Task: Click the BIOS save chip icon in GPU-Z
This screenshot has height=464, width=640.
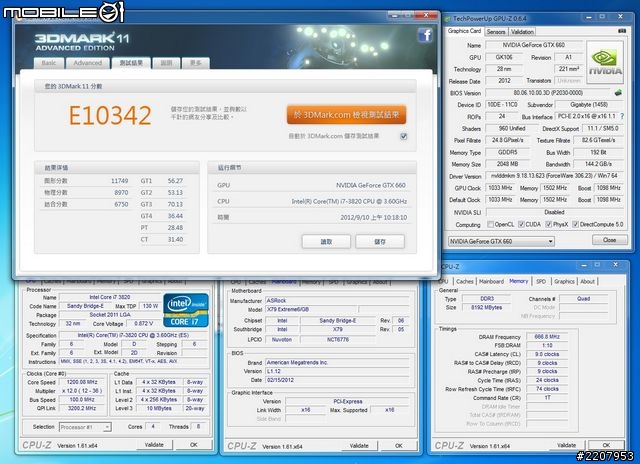Action: pyautogui.click(x=618, y=93)
